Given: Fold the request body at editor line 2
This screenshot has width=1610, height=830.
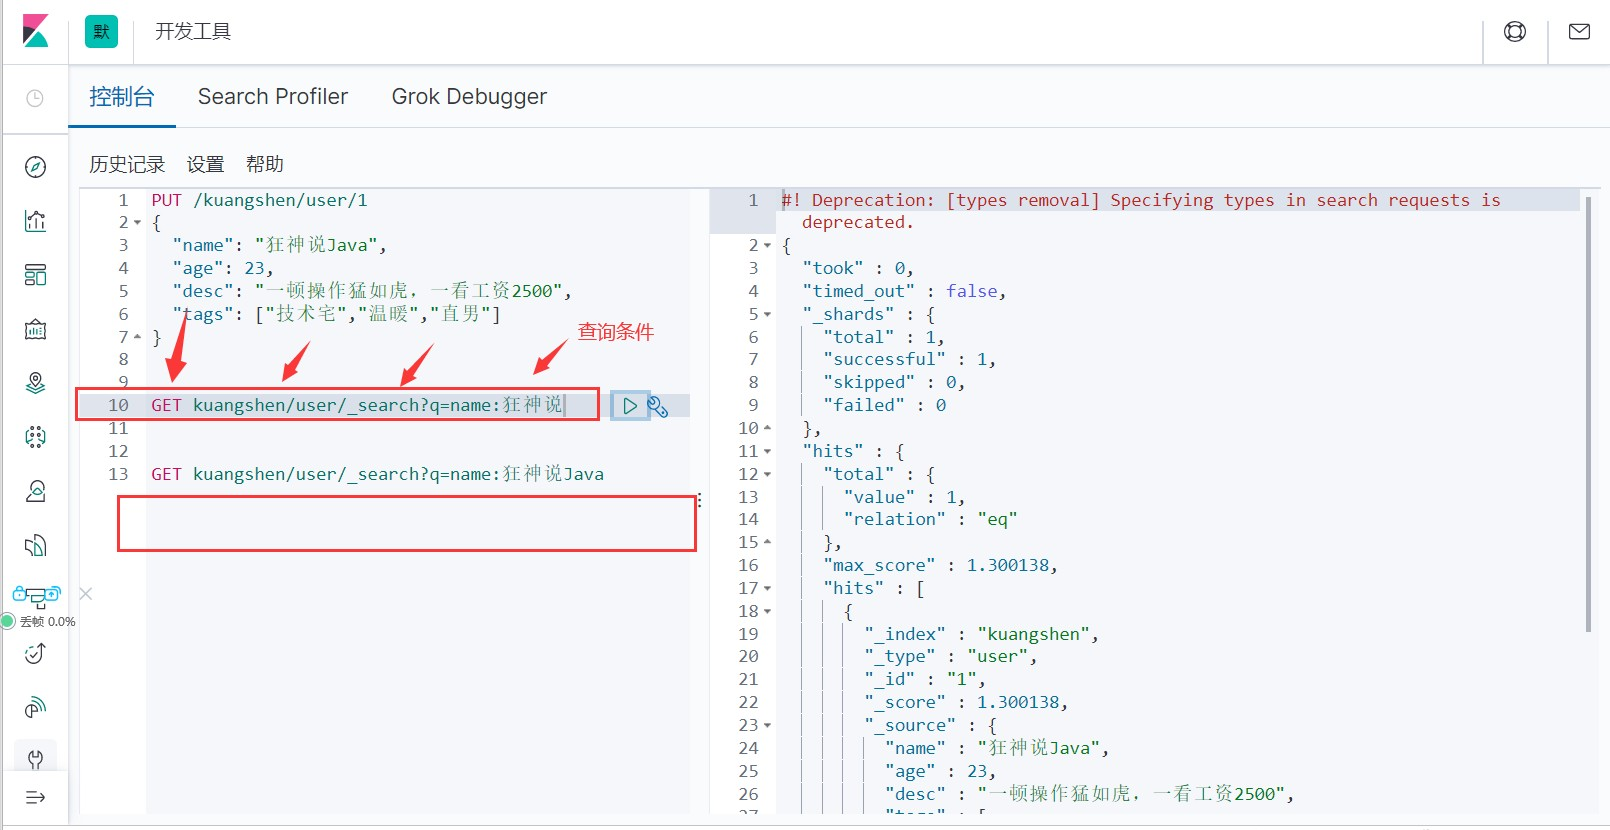Looking at the screenshot, I should coord(137,223).
